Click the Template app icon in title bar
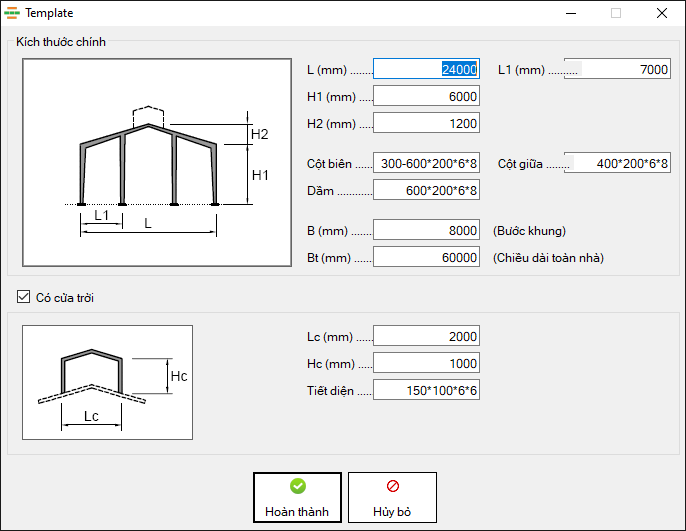This screenshot has width=686, height=531. point(12,13)
